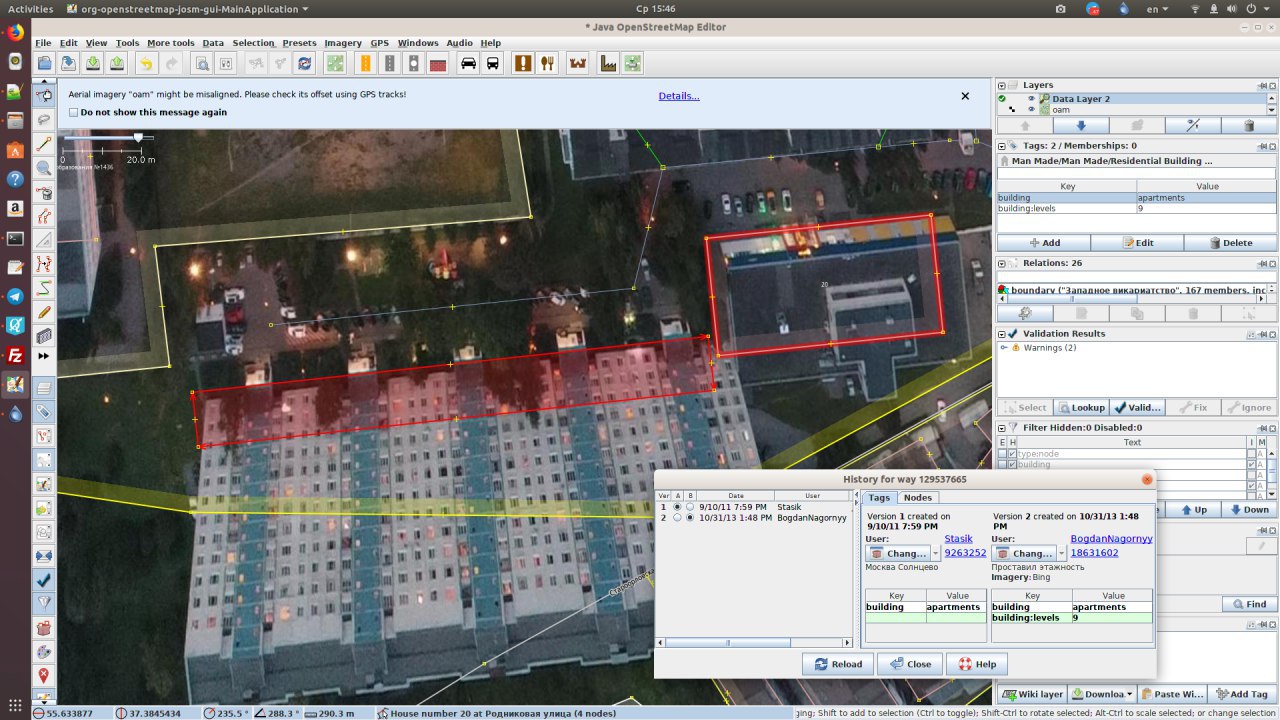Click Upload data toolbar icon

(x=116, y=63)
